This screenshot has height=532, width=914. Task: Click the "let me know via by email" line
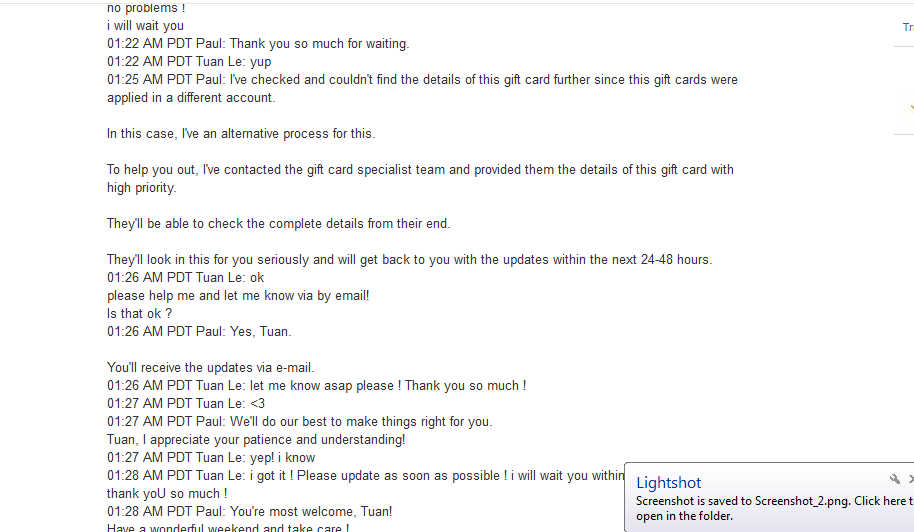click(238, 296)
